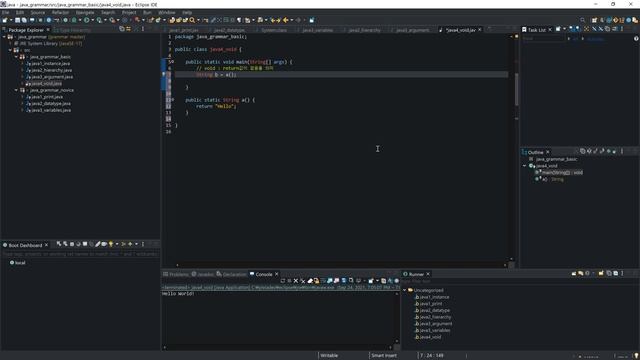This screenshot has width=640, height=360.
Task: Collapse the src folder node
Action: pyautogui.click(x=10, y=50)
